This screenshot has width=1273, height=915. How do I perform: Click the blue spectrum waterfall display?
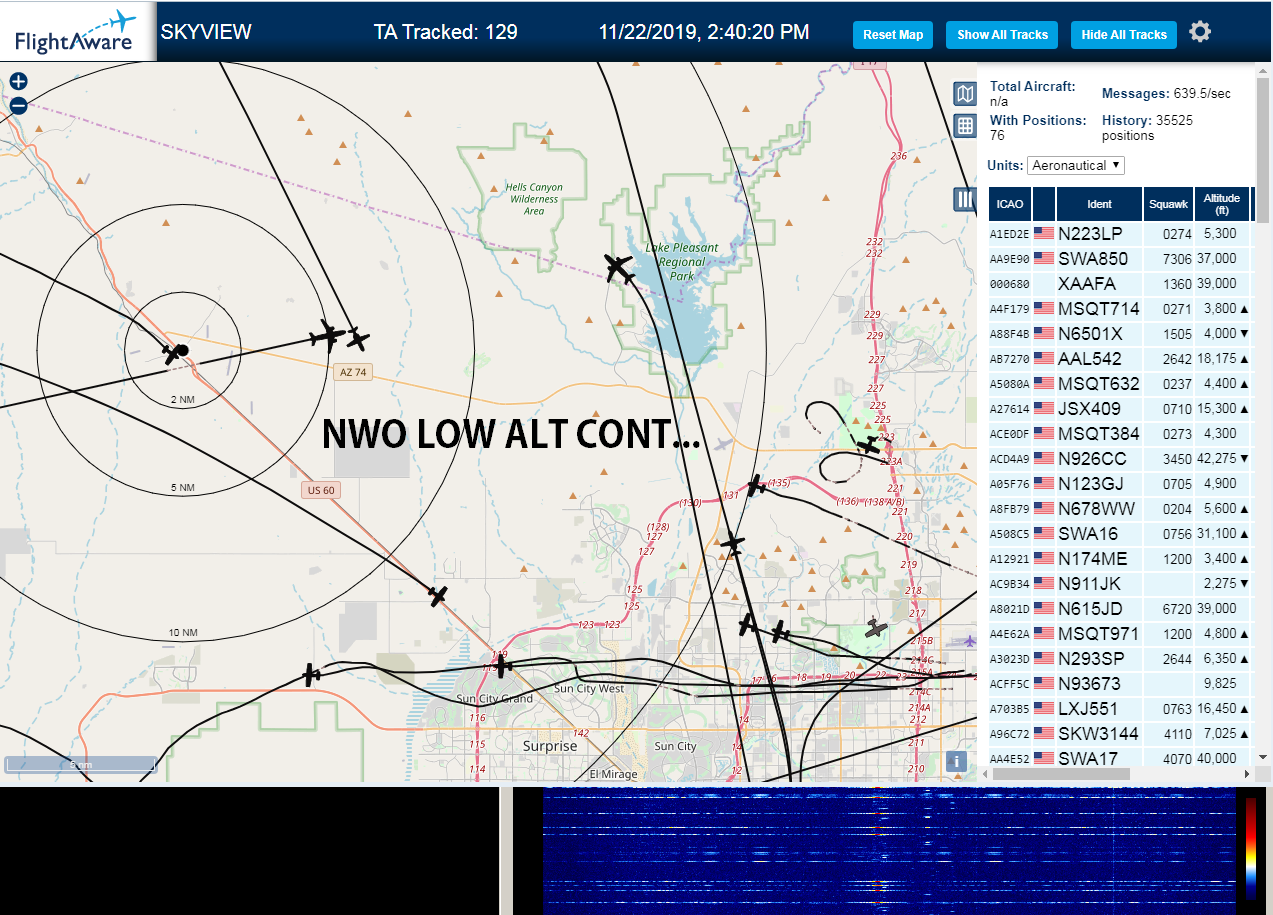(x=889, y=851)
